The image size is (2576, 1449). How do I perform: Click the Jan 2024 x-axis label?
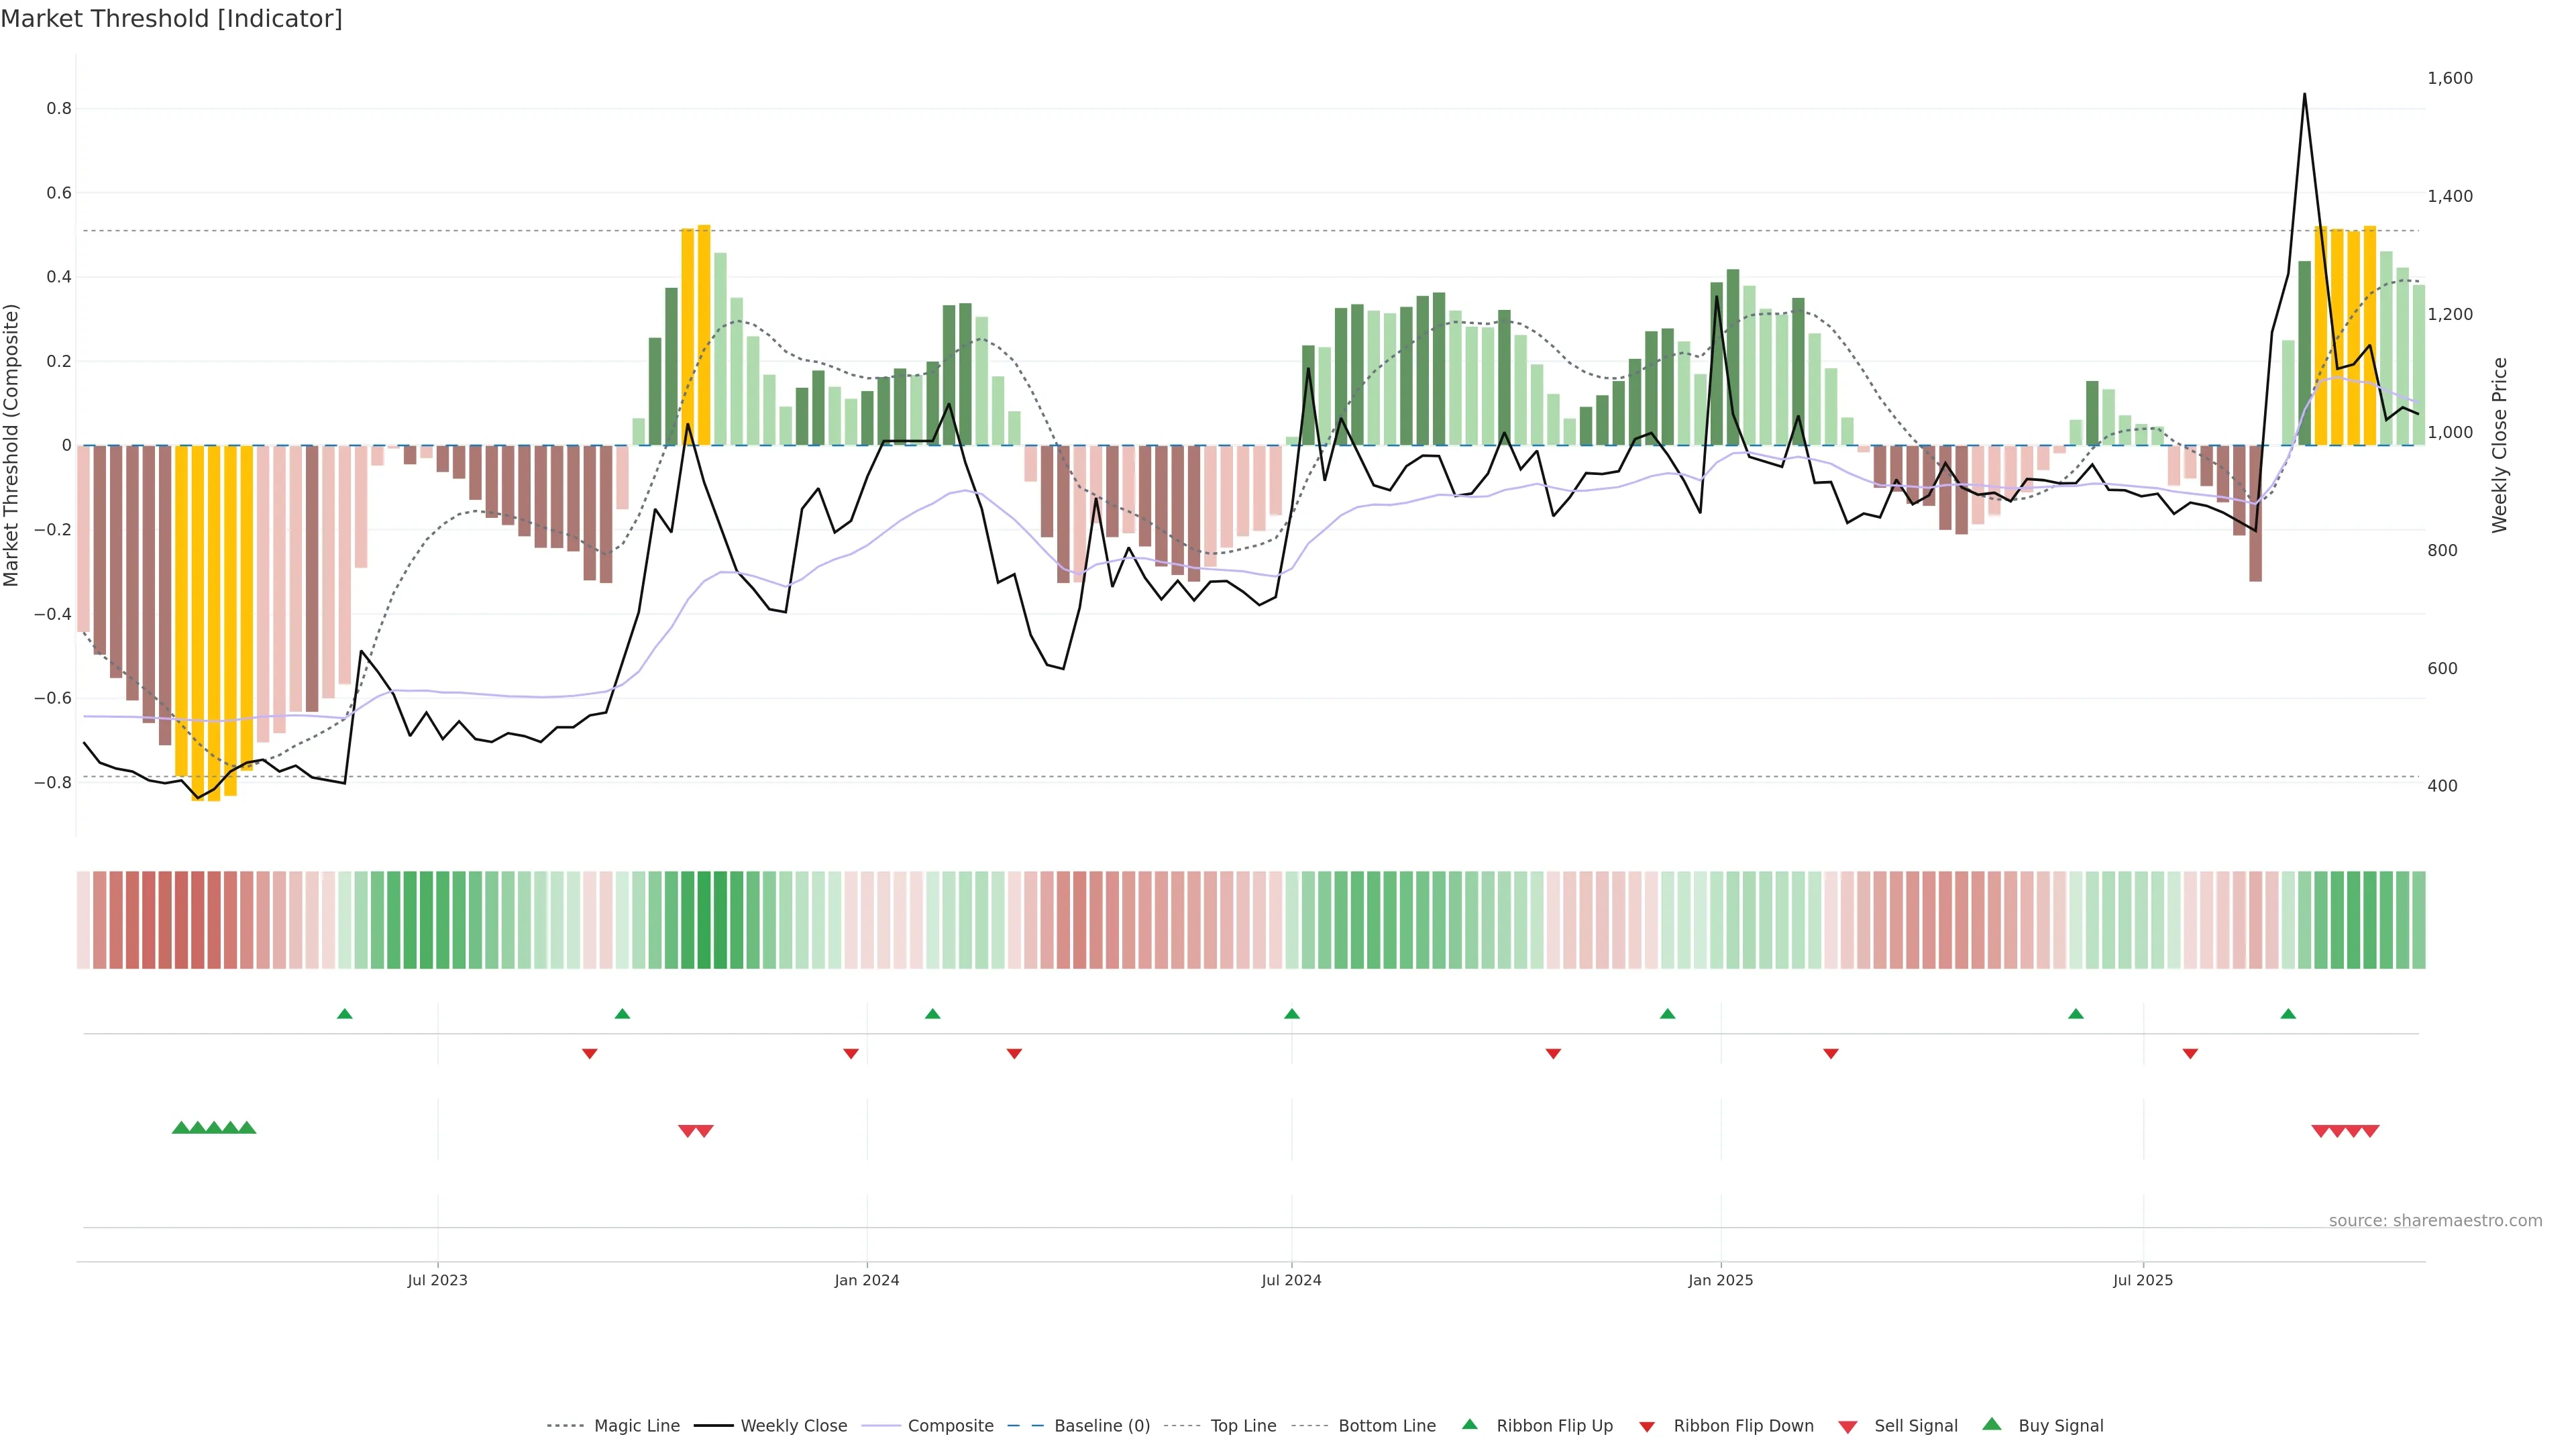tap(866, 1280)
